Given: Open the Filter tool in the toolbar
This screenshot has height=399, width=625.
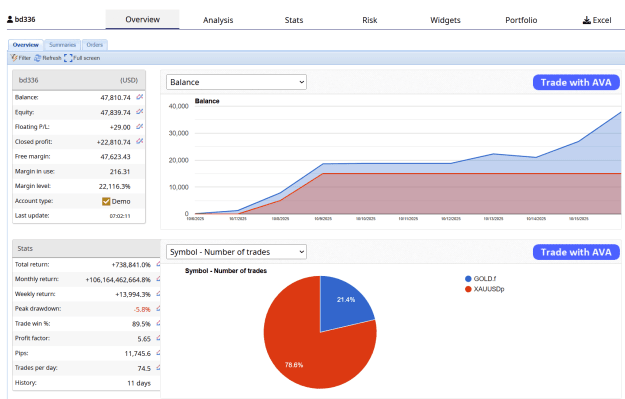Looking at the screenshot, I should click(21, 58).
